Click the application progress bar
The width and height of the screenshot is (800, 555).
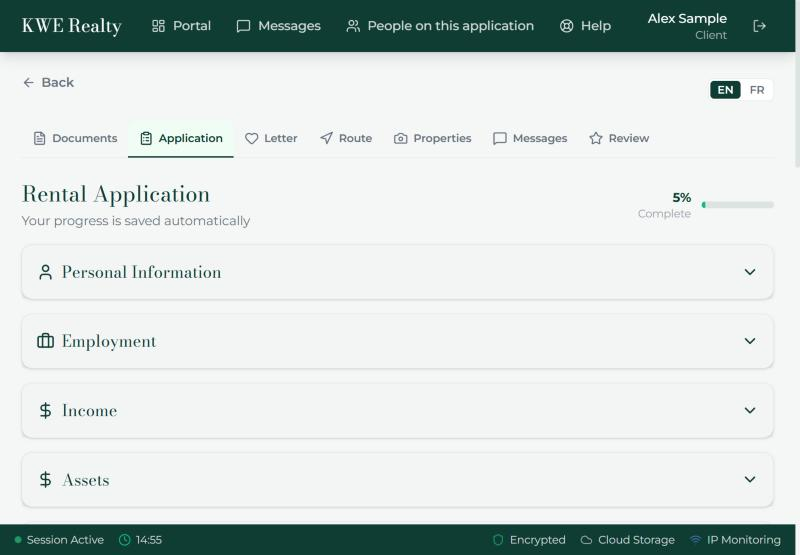(738, 205)
